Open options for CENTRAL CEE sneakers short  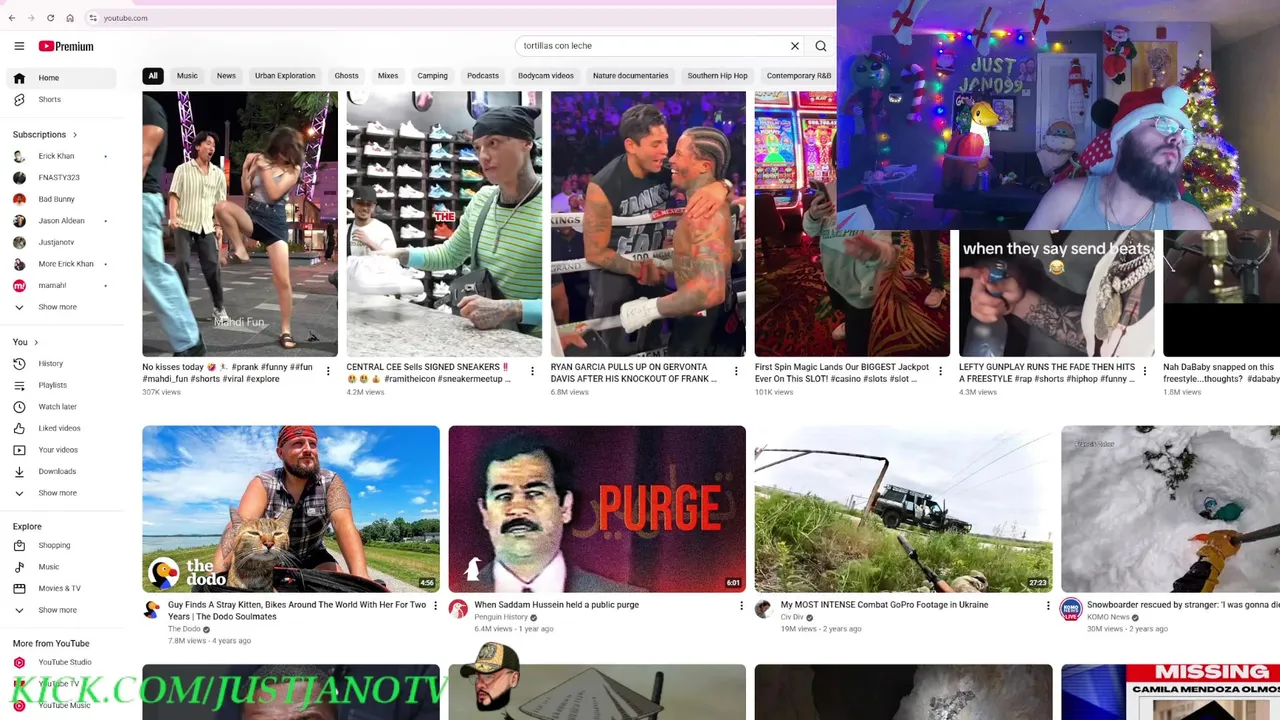click(x=532, y=371)
